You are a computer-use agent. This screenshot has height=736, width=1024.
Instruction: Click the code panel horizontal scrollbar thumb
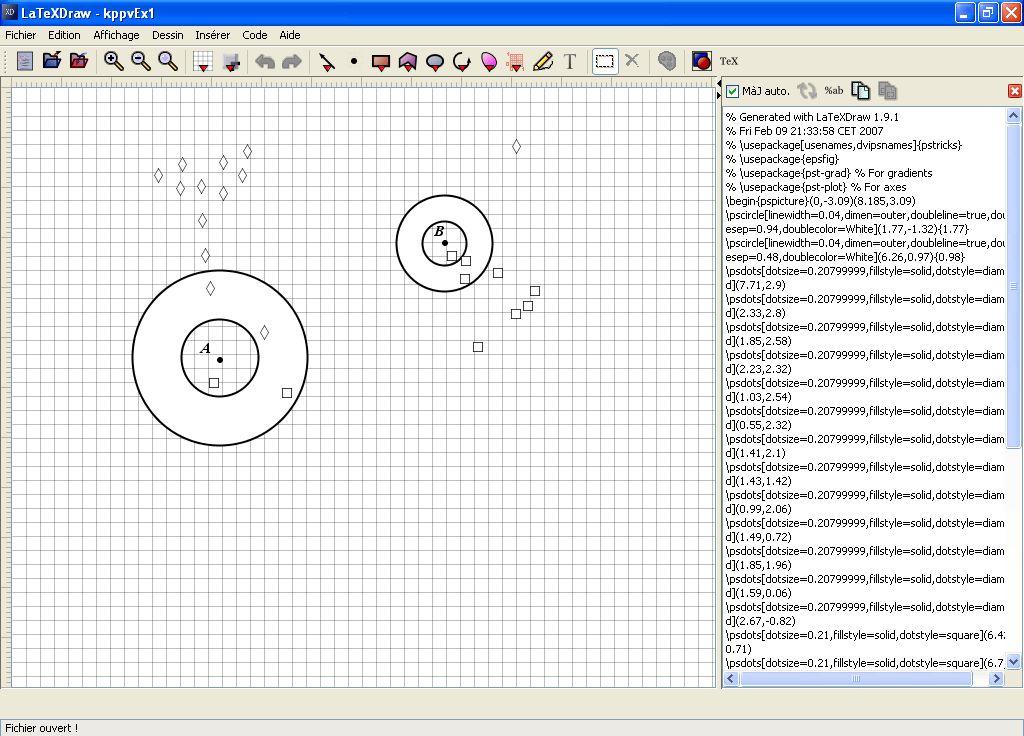tap(856, 679)
